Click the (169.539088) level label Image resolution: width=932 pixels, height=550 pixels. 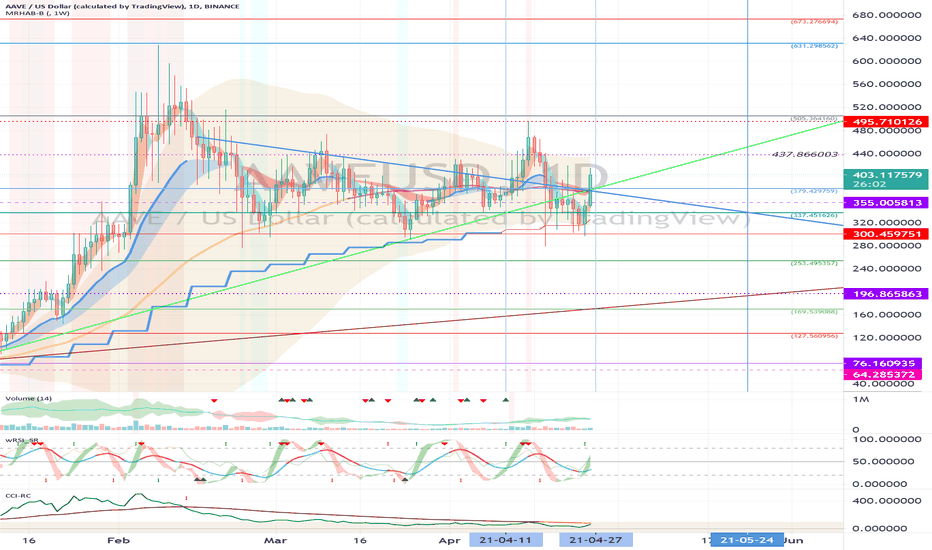point(814,312)
